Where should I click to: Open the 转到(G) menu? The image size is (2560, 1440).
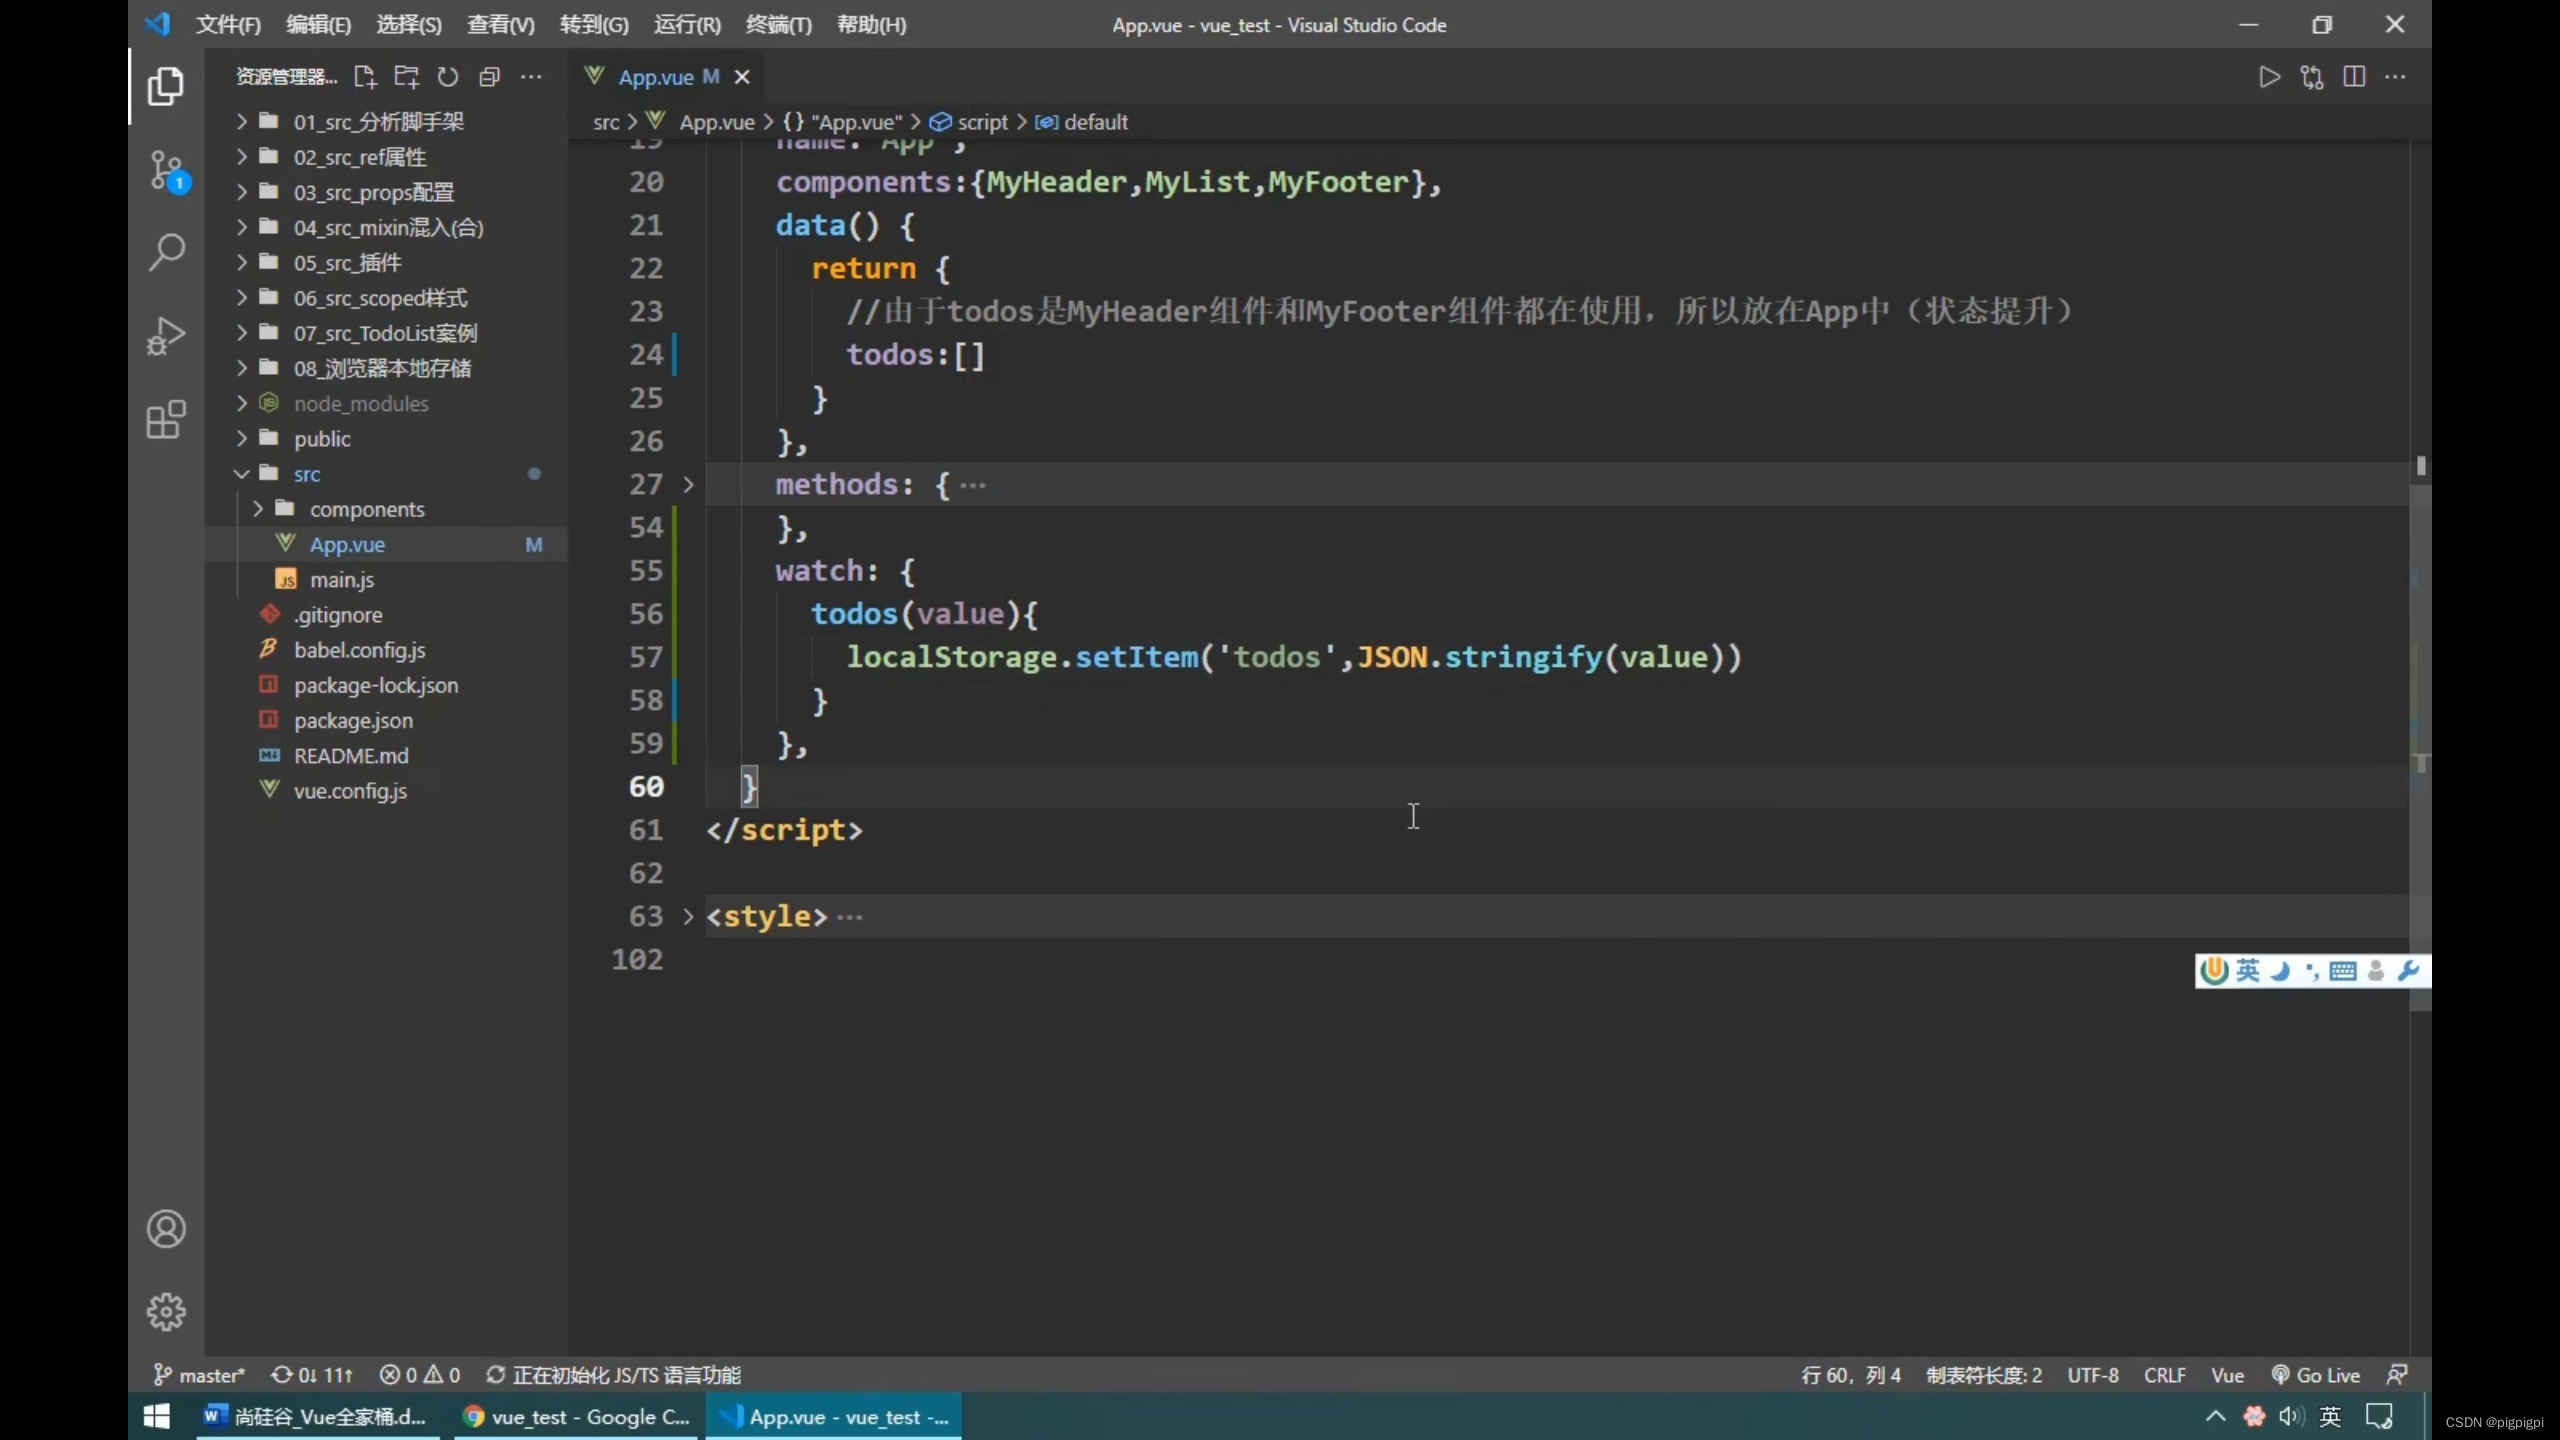pos(594,25)
